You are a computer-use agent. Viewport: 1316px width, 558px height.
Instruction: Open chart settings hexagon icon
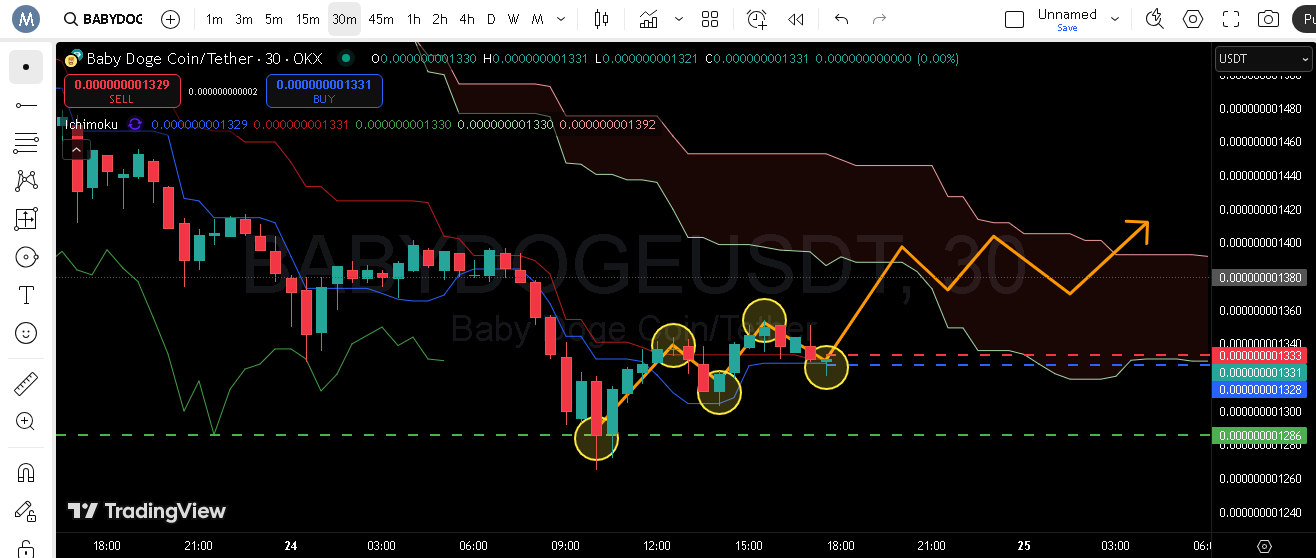pyautogui.click(x=1193, y=19)
